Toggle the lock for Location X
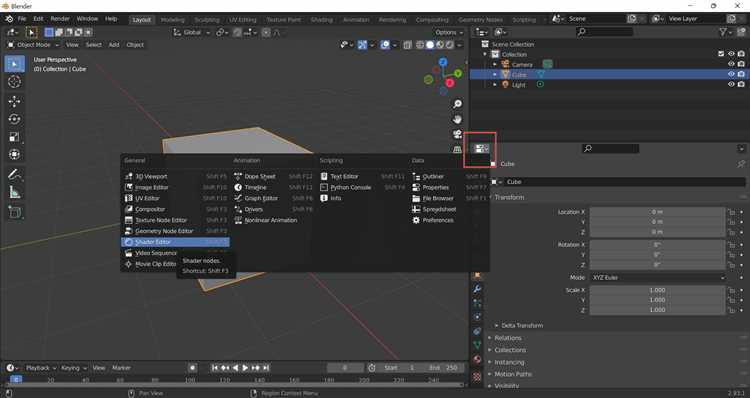Viewport: 750px width, 398px height. (x=731, y=212)
